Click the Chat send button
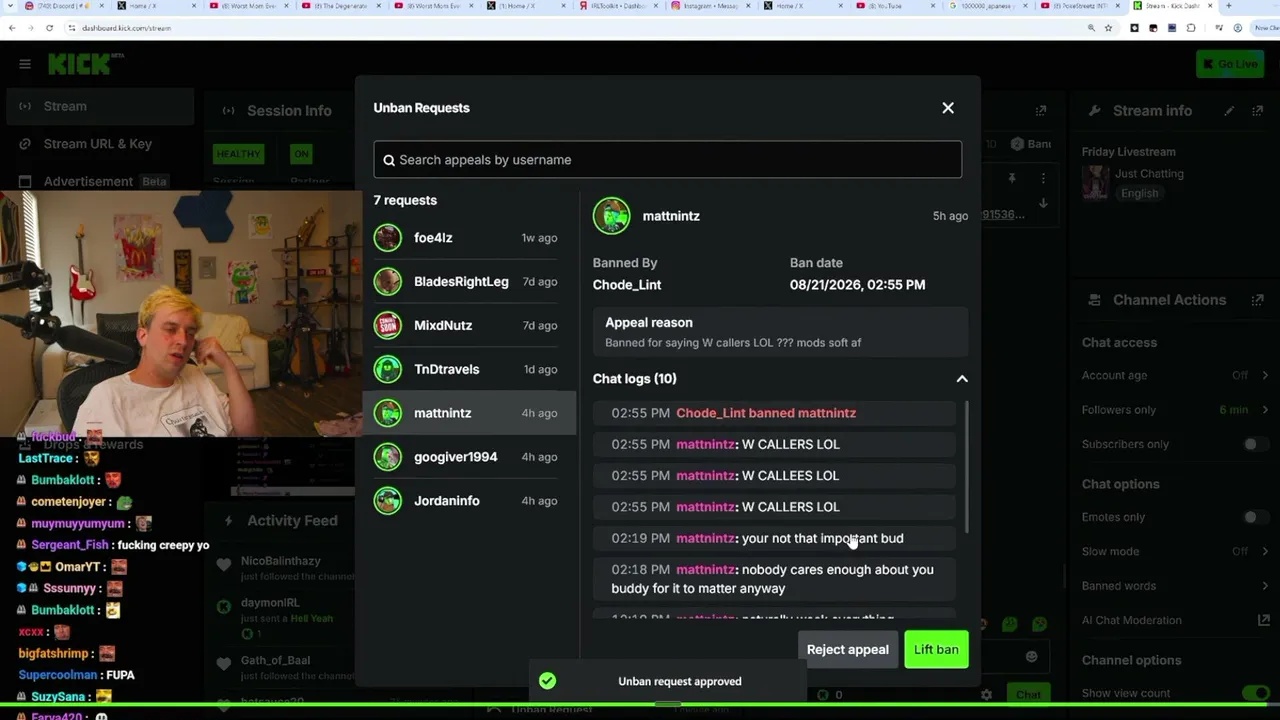Image resolution: width=1280 pixels, height=720 pixels. (x=1028, y=695)
